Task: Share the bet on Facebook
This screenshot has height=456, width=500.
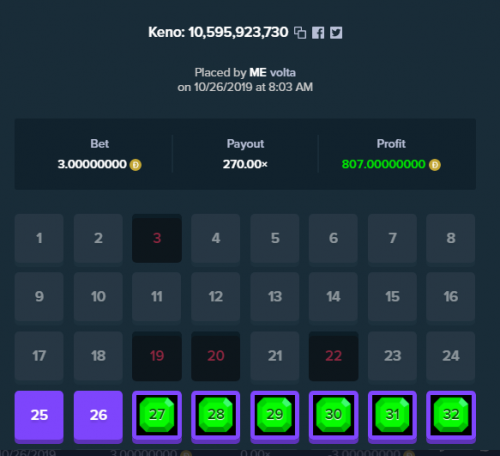Action: pos(318,33)
